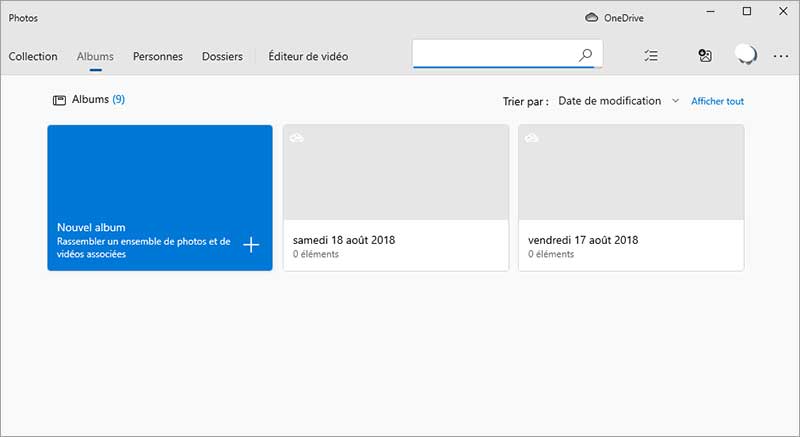
Task: Click the Afficher tout link
Action: [717, 101]
